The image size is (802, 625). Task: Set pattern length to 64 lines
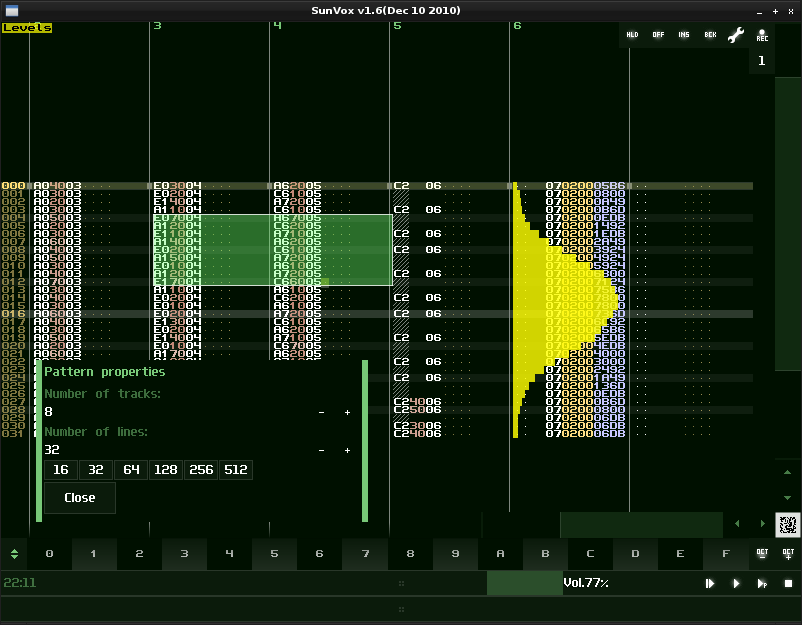tap(131, 470)
